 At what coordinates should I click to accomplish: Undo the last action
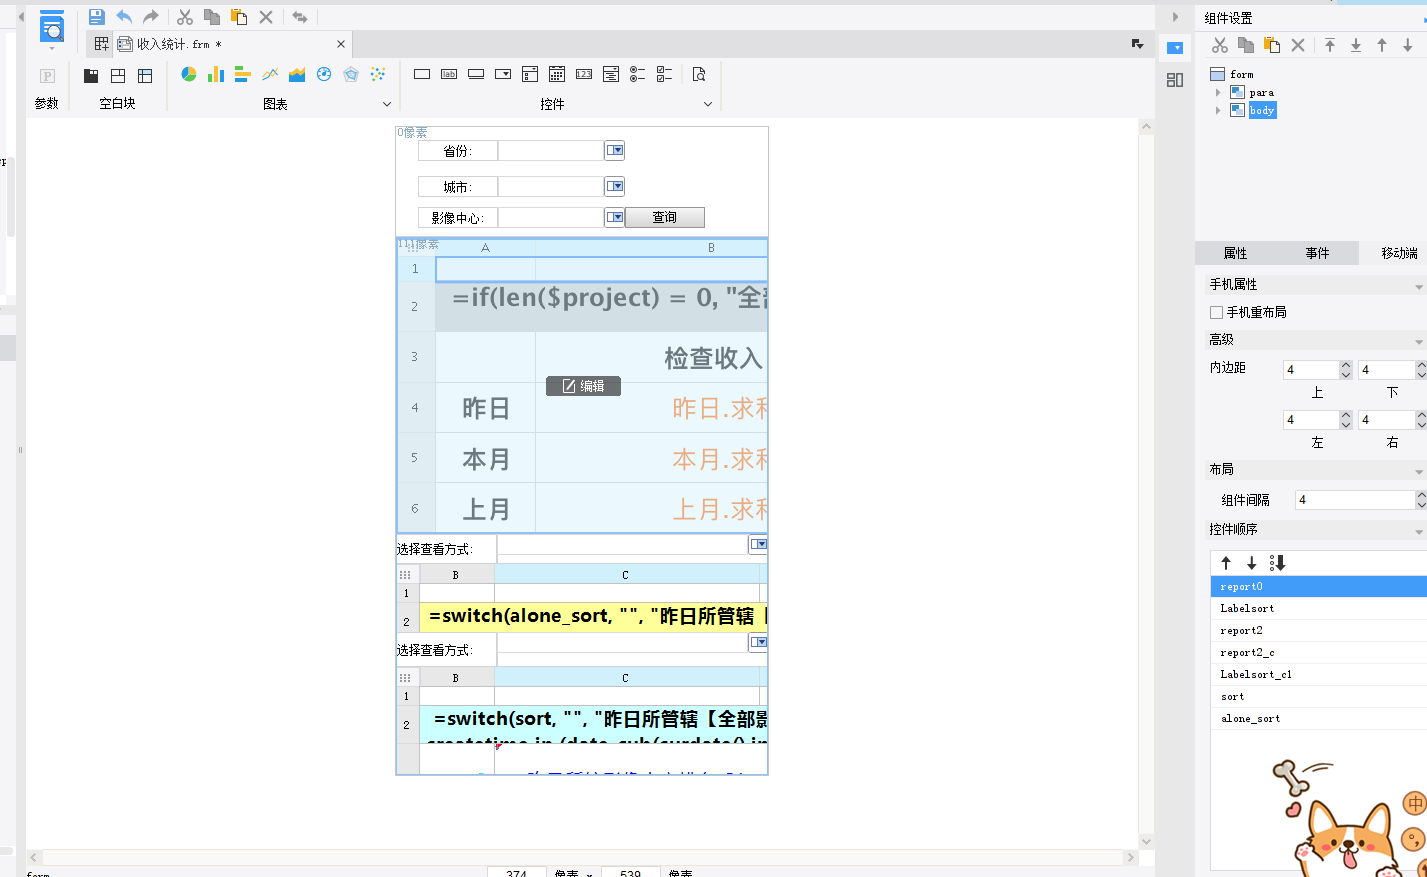[124, 17]
